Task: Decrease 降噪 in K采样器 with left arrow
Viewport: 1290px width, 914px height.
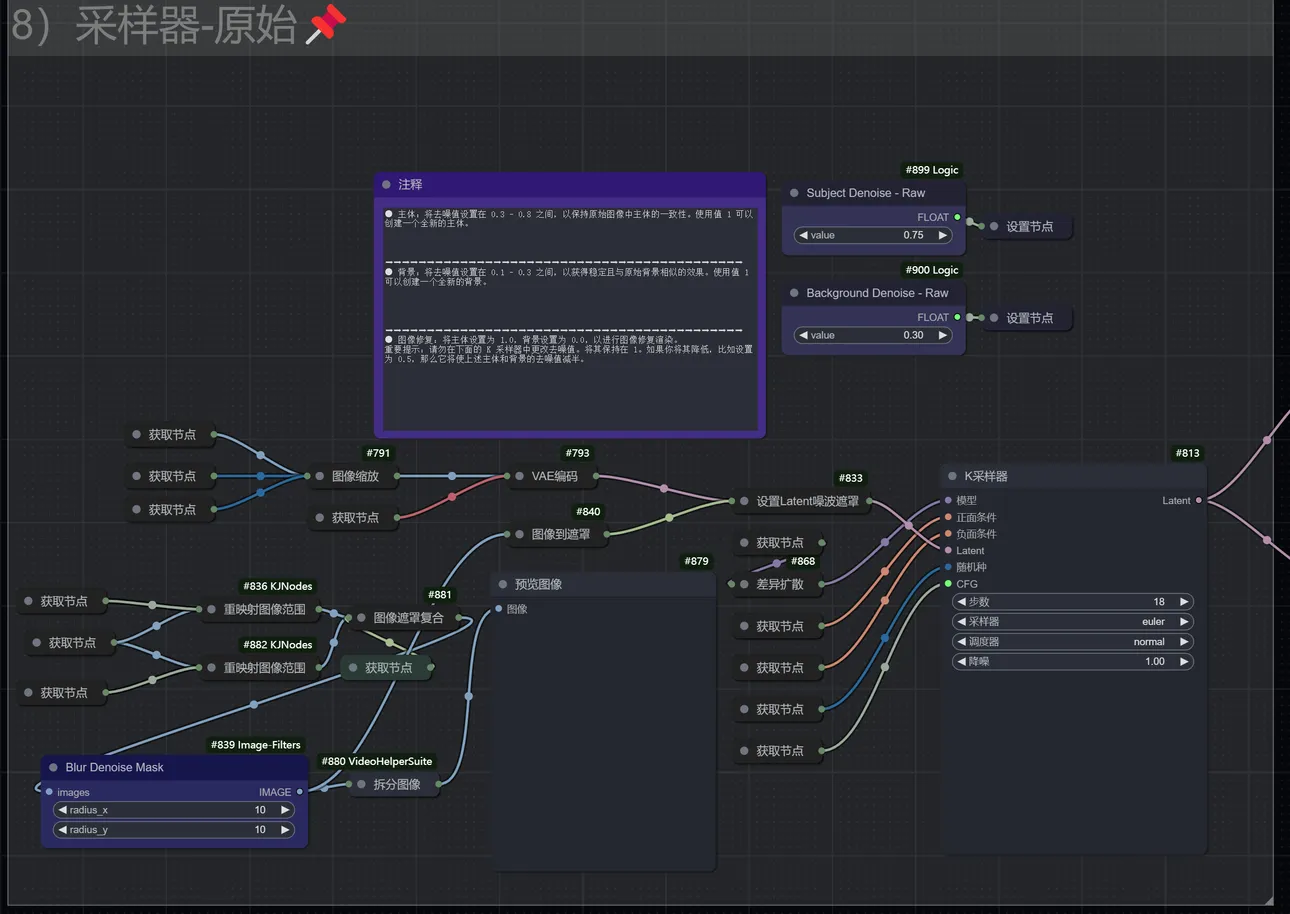Action: (x=962, y=661)
